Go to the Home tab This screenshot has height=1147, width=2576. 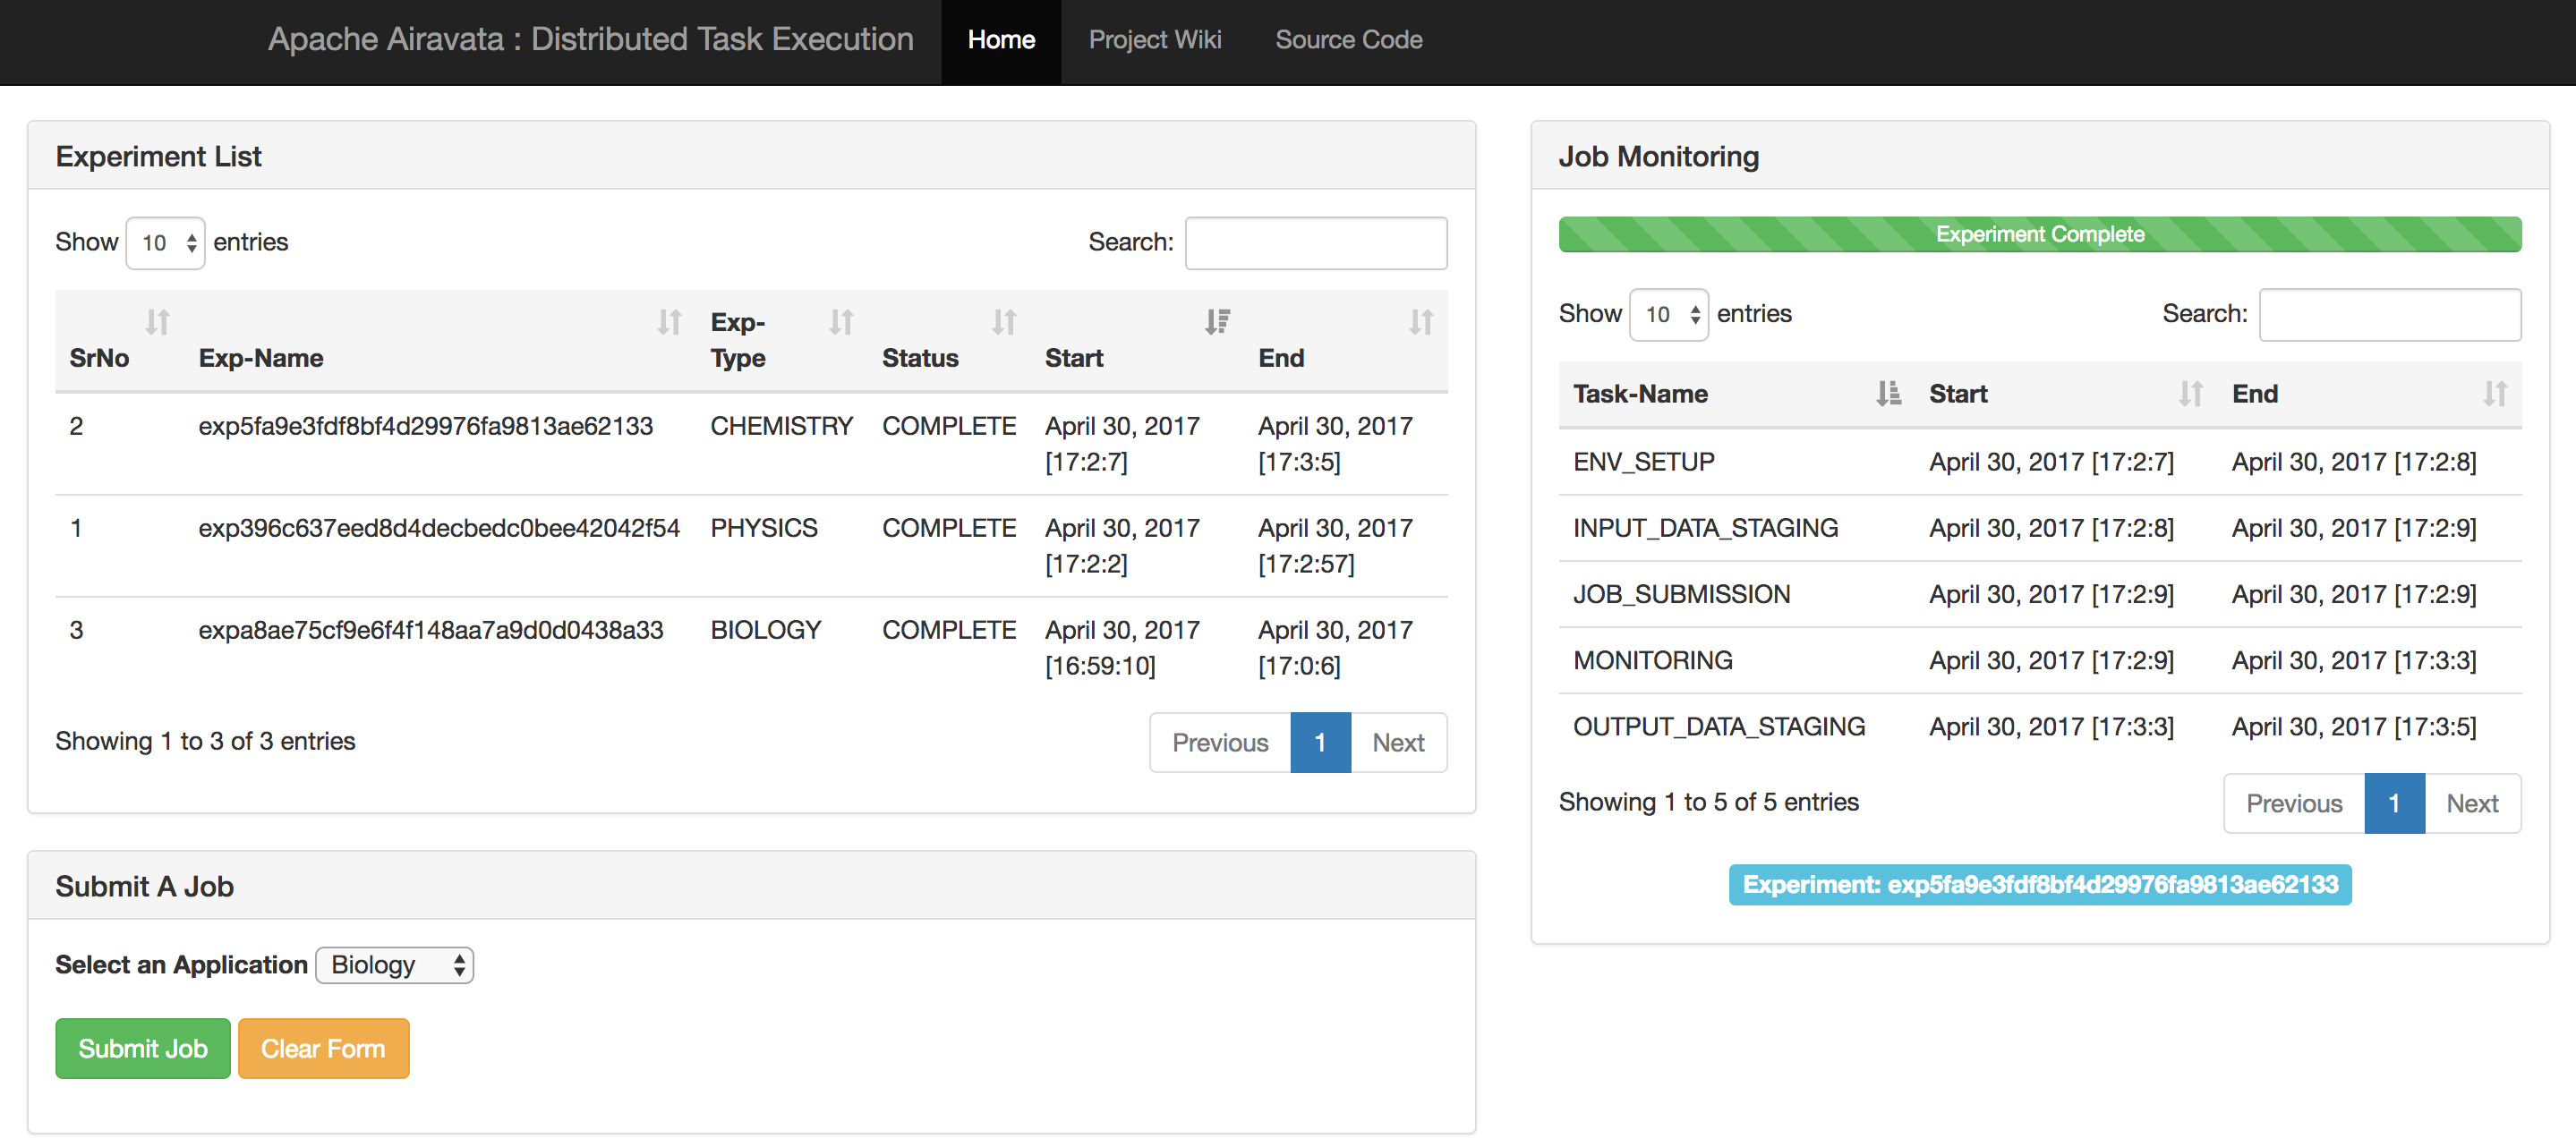[x=1001, y=41]
